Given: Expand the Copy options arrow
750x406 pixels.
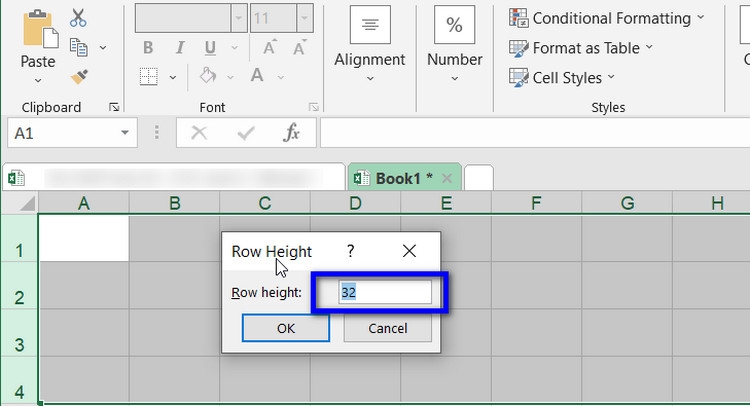Looking at the screenshot, I should (103, 48).
